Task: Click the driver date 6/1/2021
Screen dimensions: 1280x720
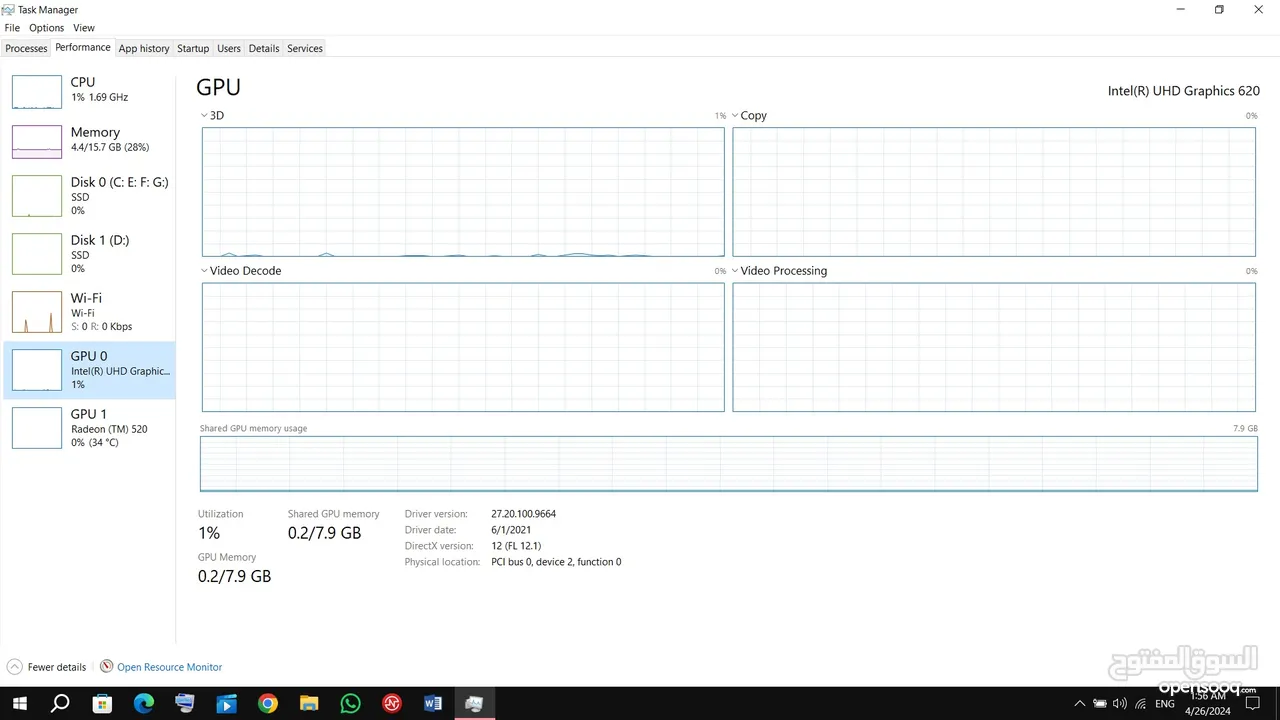Action: point(511,530)
